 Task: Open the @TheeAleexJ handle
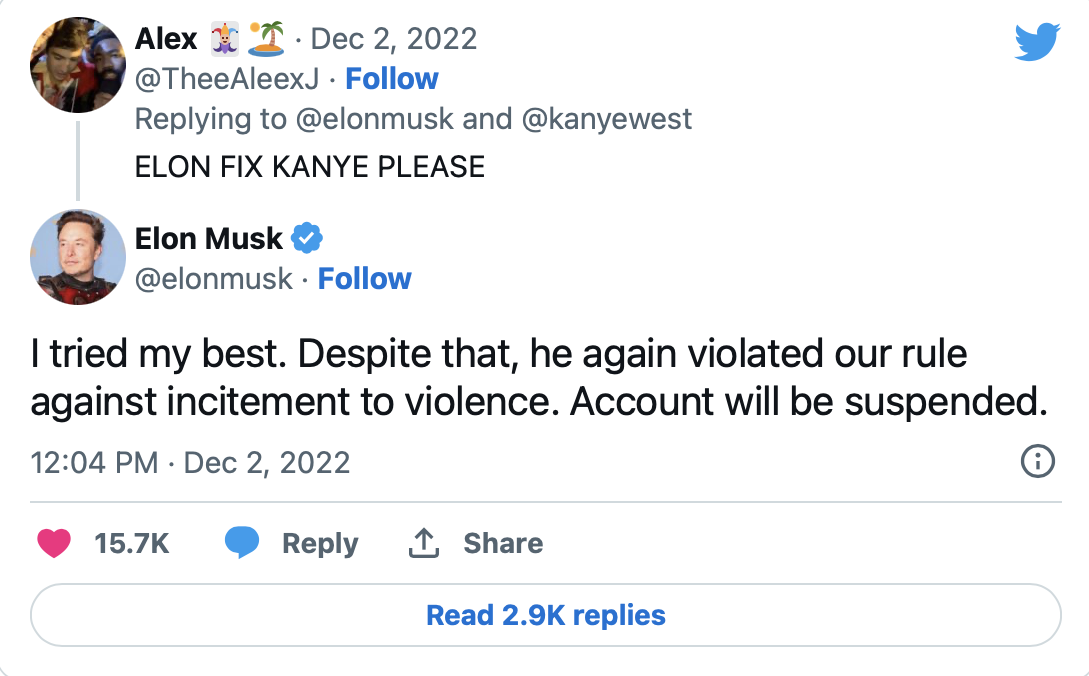(227, 79)
